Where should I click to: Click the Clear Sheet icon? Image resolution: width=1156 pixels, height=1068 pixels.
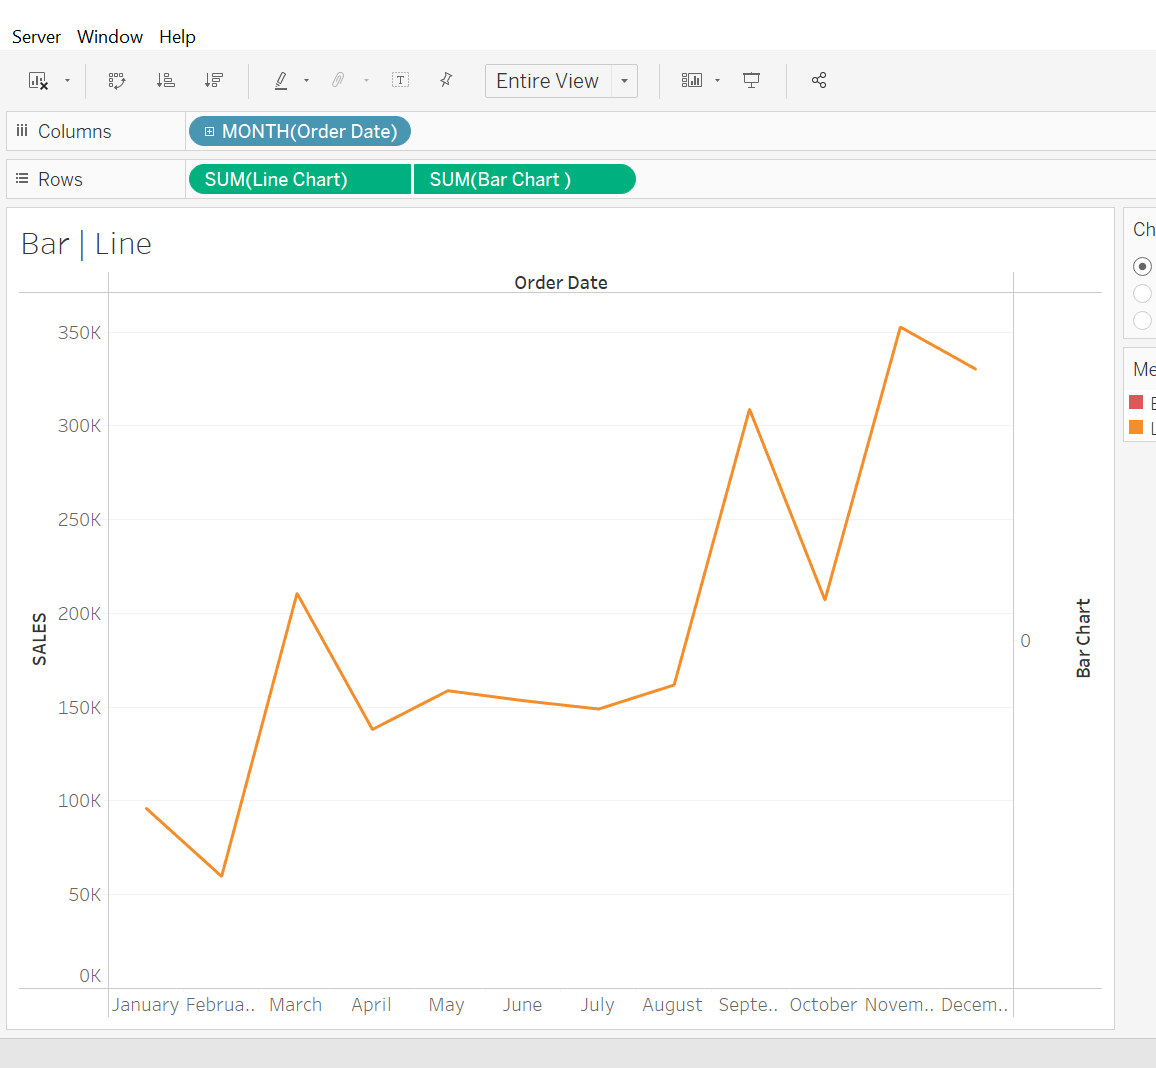point(38,80)
